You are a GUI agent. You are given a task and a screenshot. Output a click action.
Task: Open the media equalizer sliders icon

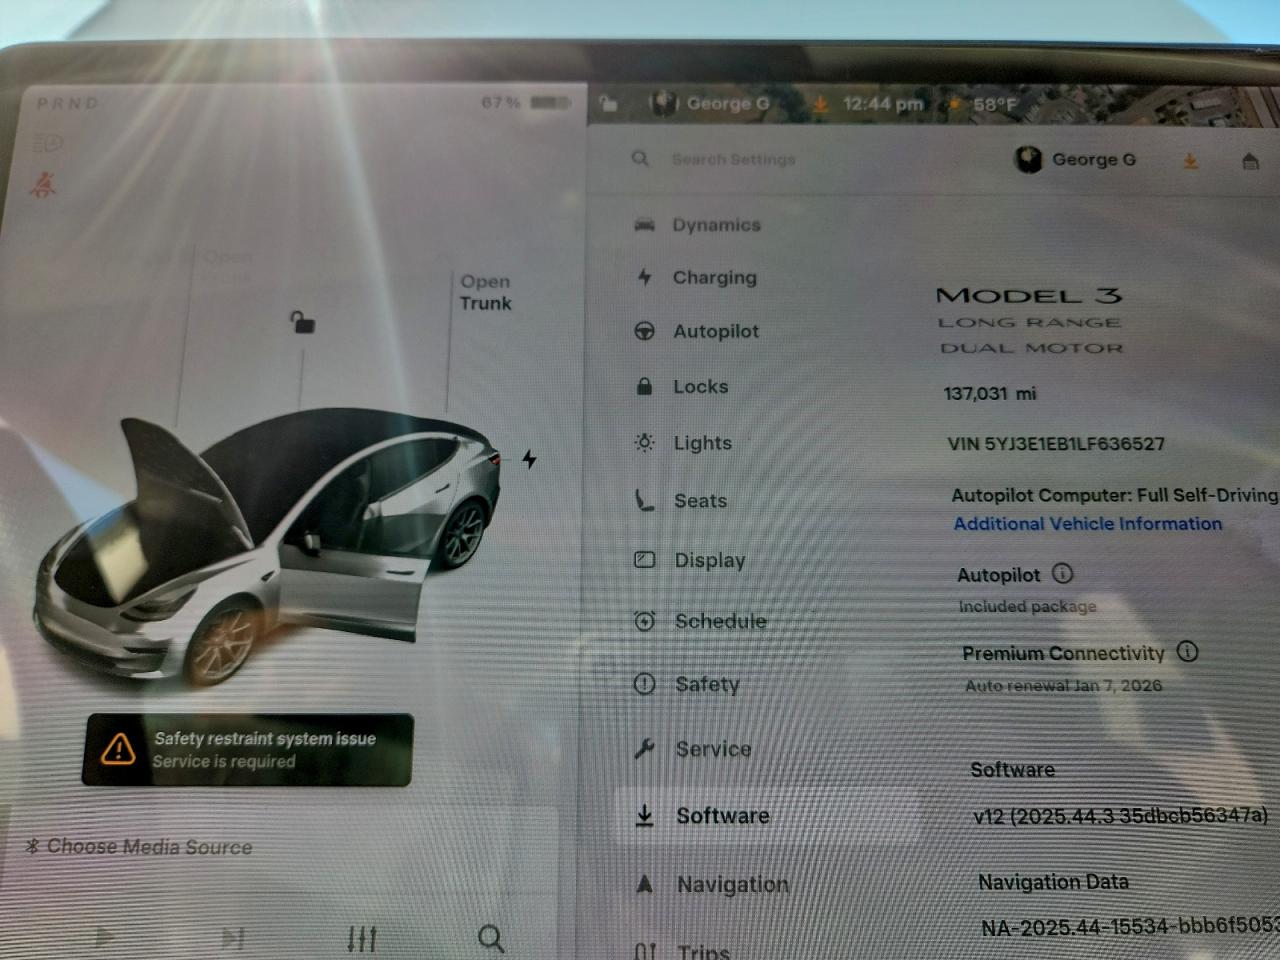pos(362,939)
